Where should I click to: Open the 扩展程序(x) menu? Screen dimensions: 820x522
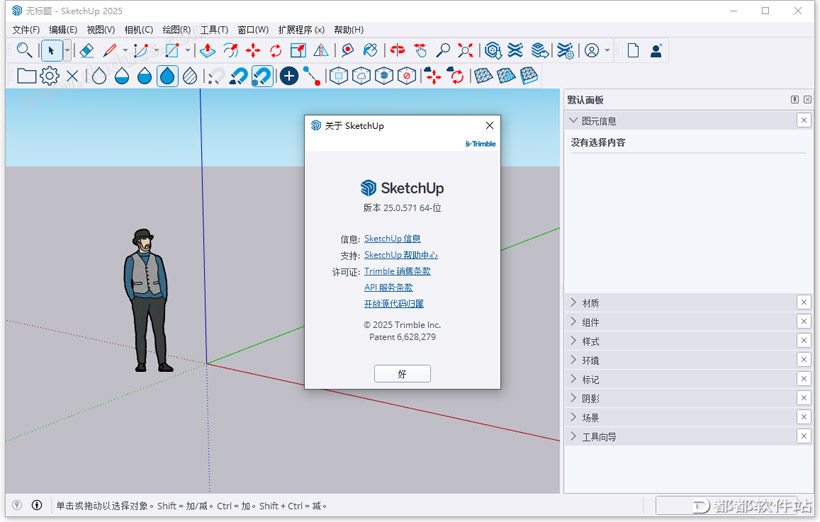(x=301, y=30)
